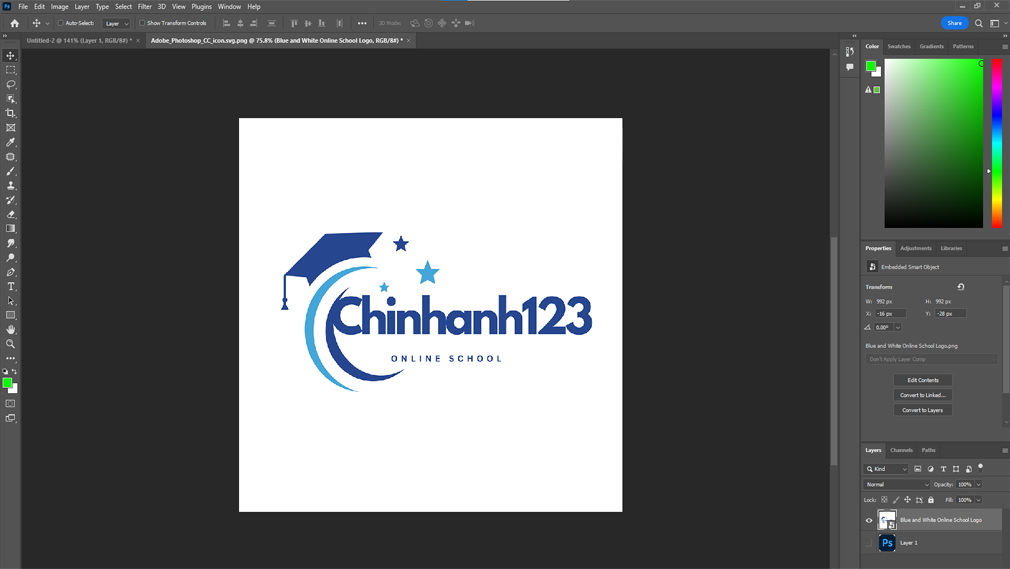Screen dimensions: 1010x569
Task: Select the Zoom tool
Action: [10, 344]
